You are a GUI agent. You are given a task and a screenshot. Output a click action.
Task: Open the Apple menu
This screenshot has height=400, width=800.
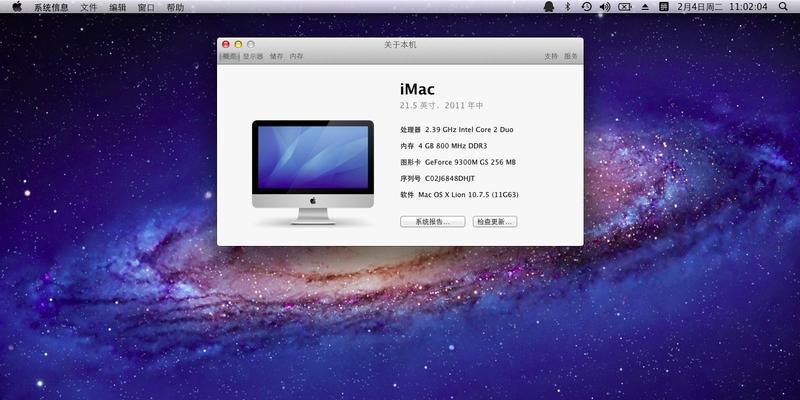click(17, 7)
